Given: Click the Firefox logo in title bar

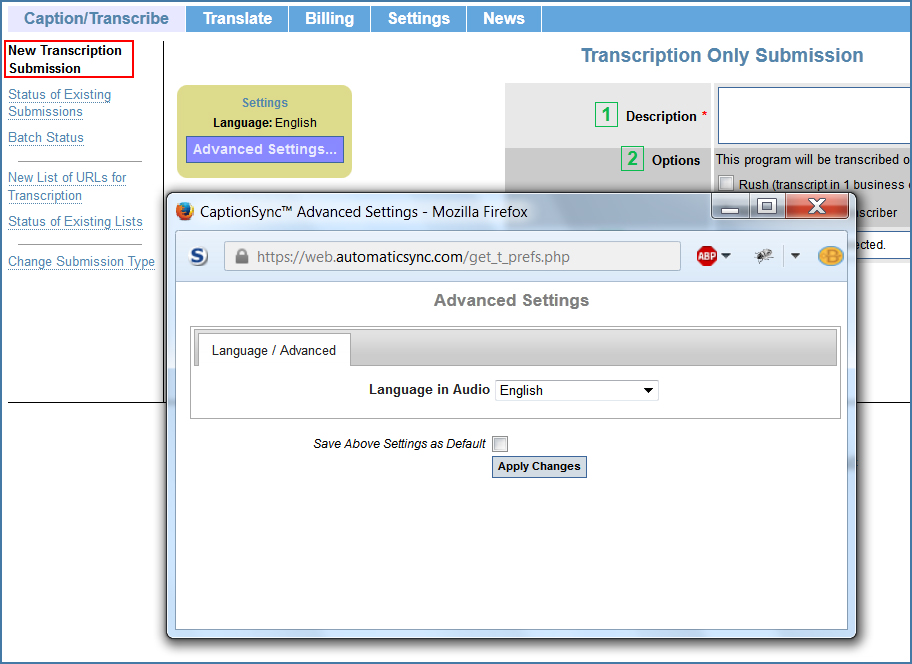Looking at the screenshot, I should (x=185, y=211).
